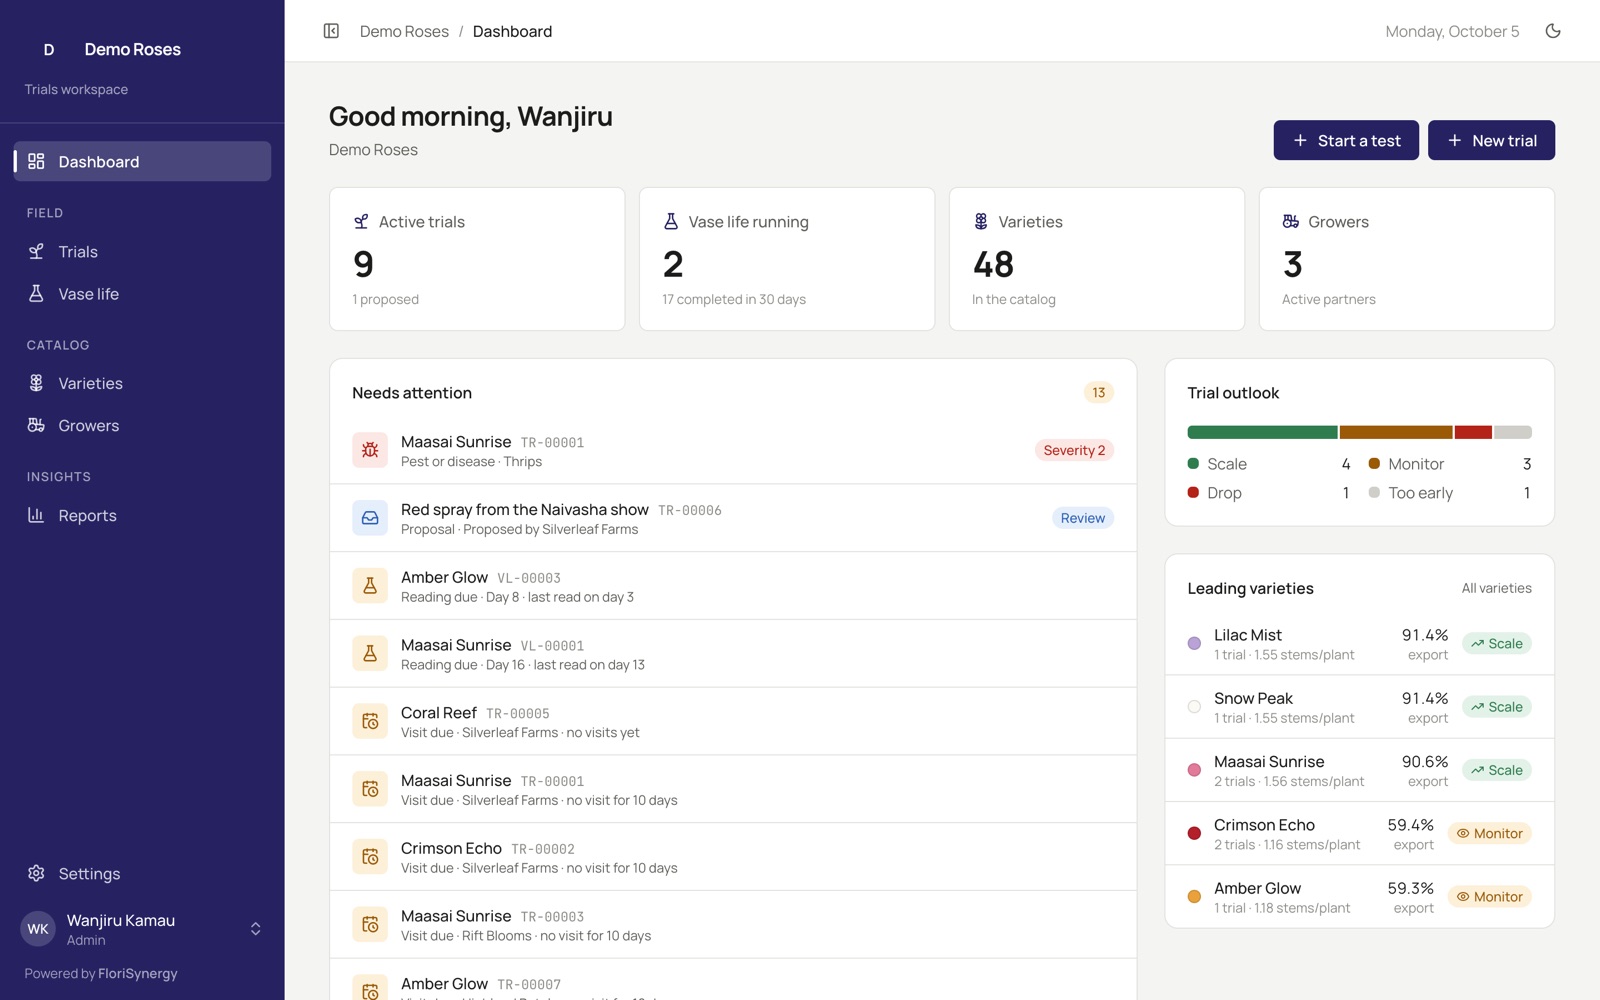Open Trials in the sidebar
The height and width of the screenshot is (1000, 1600).
click(x=142, y=252)
